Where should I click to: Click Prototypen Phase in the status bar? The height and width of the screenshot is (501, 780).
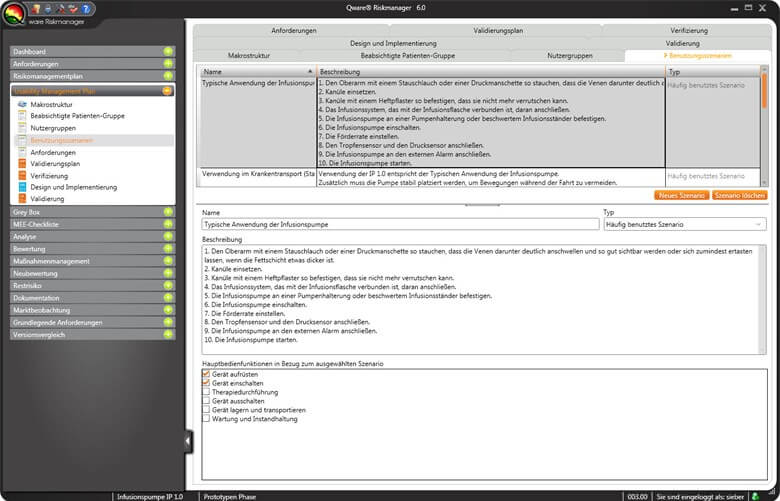coord(229,497)
